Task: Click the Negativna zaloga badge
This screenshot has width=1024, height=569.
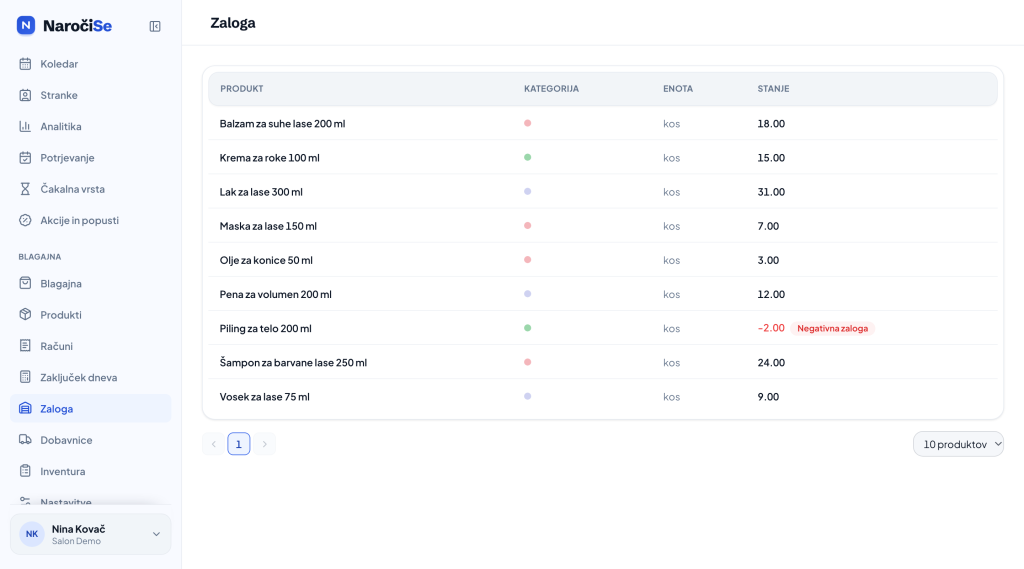Action: pyautogui.click(x=832, y=329)
